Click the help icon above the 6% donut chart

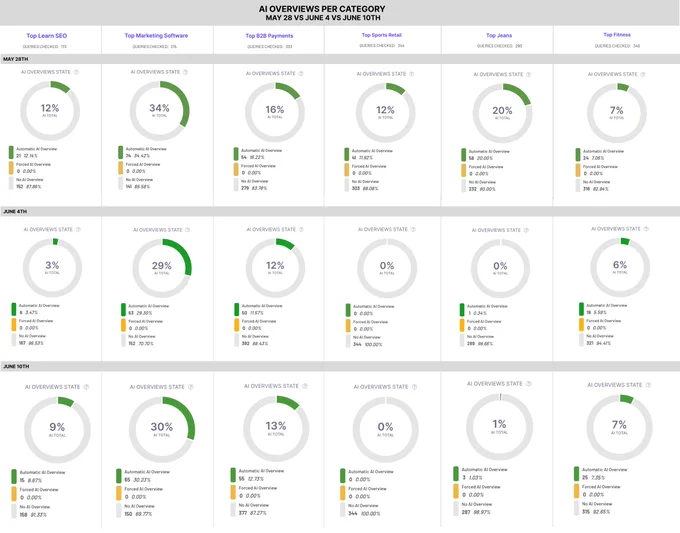pos(646,229)
